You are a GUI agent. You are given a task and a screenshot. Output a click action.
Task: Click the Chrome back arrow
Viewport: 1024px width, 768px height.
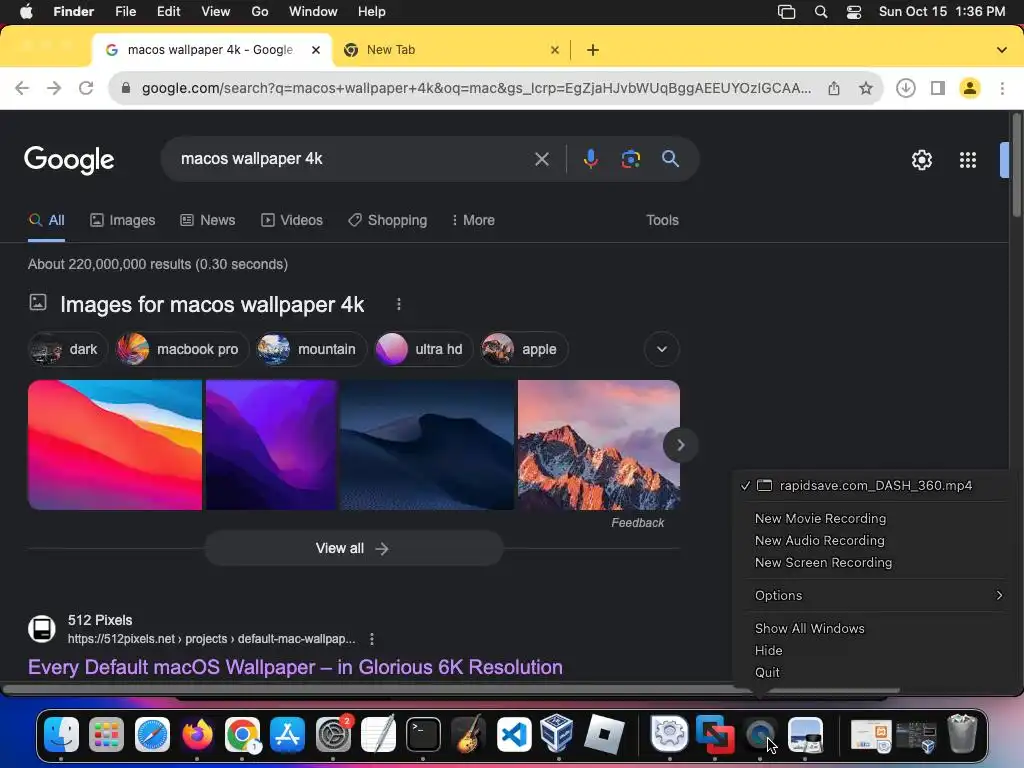coord(22,88)
